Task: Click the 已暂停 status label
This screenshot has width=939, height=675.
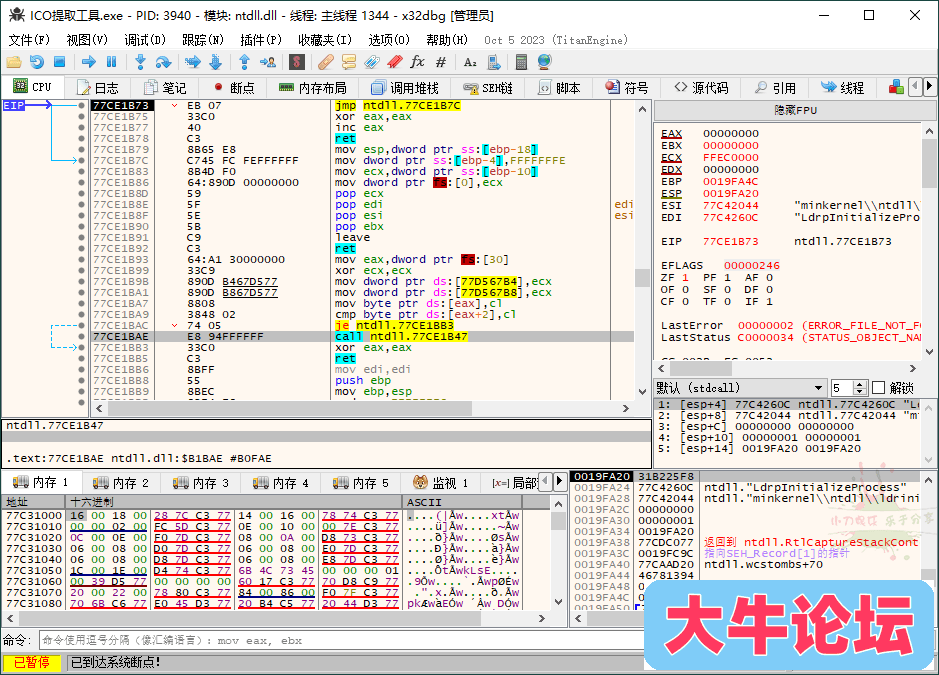Action: (x=32, y=662)
